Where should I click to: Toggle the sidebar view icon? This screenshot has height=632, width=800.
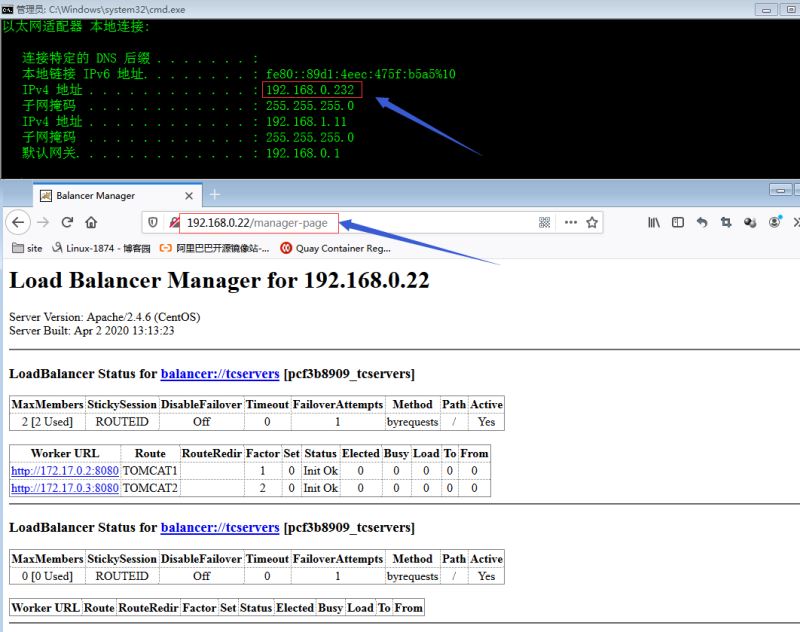coord(677,222)
